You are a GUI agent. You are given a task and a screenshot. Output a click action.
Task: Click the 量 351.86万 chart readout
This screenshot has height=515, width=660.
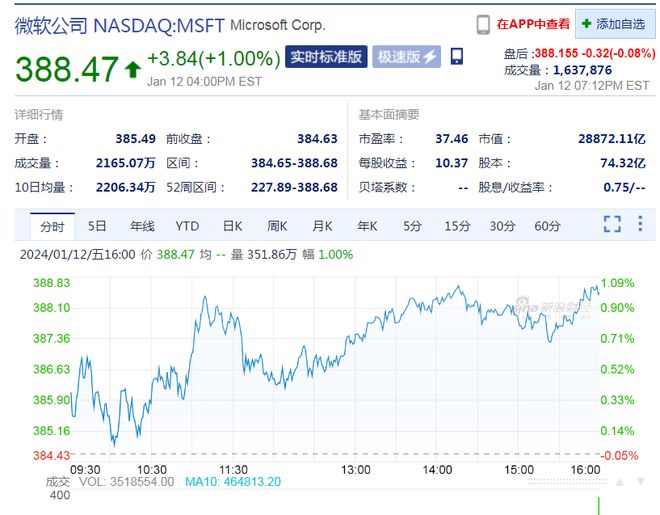(263, 255)
